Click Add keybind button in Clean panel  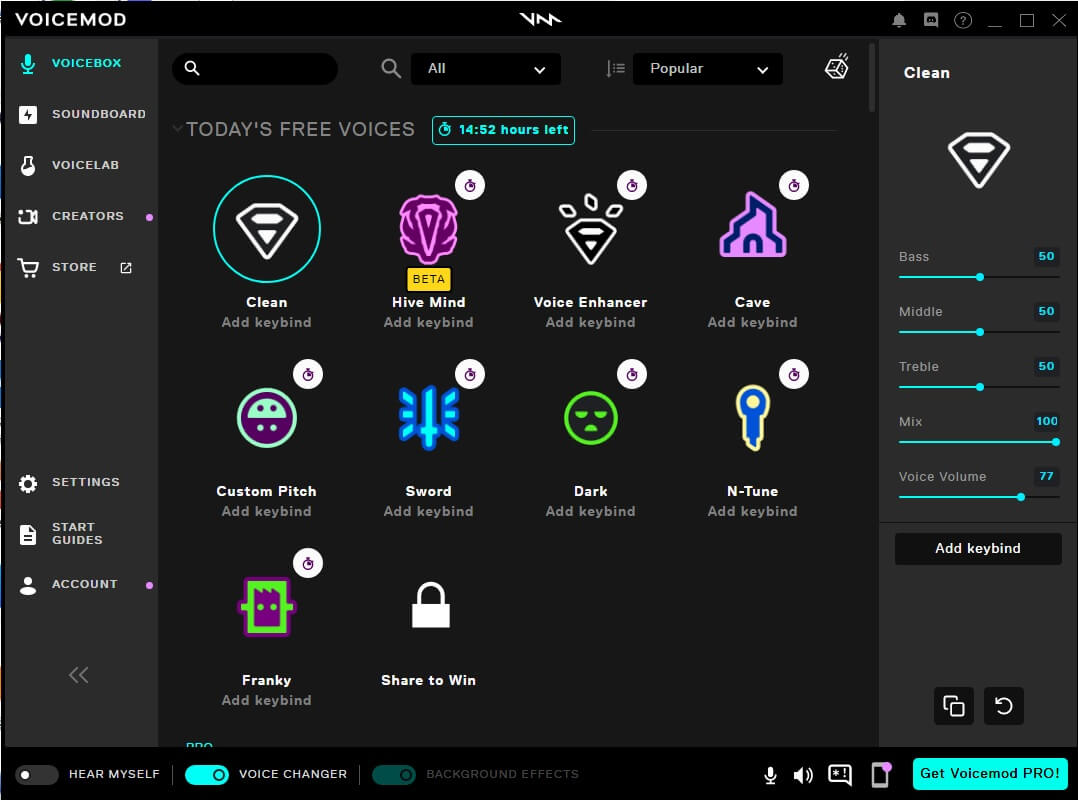[978, 548]
